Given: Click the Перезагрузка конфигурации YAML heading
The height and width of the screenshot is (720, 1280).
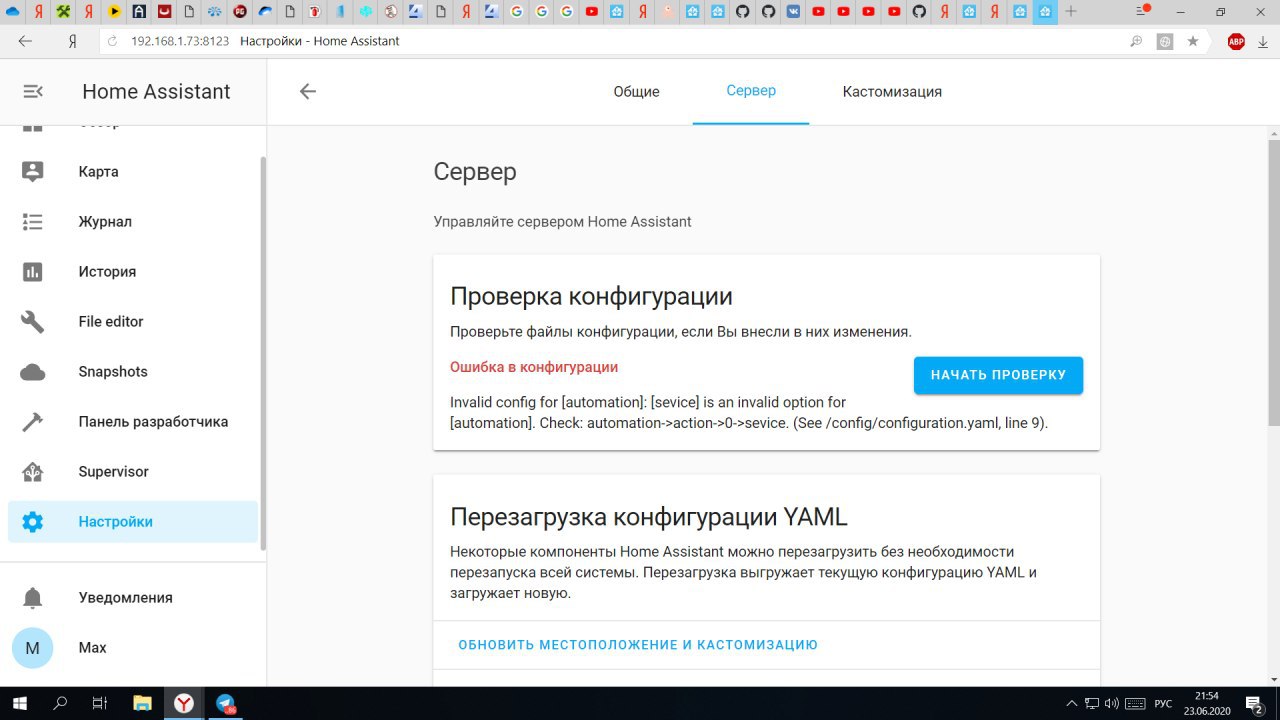Looking at the screenshot, I should tap(649, 517).
